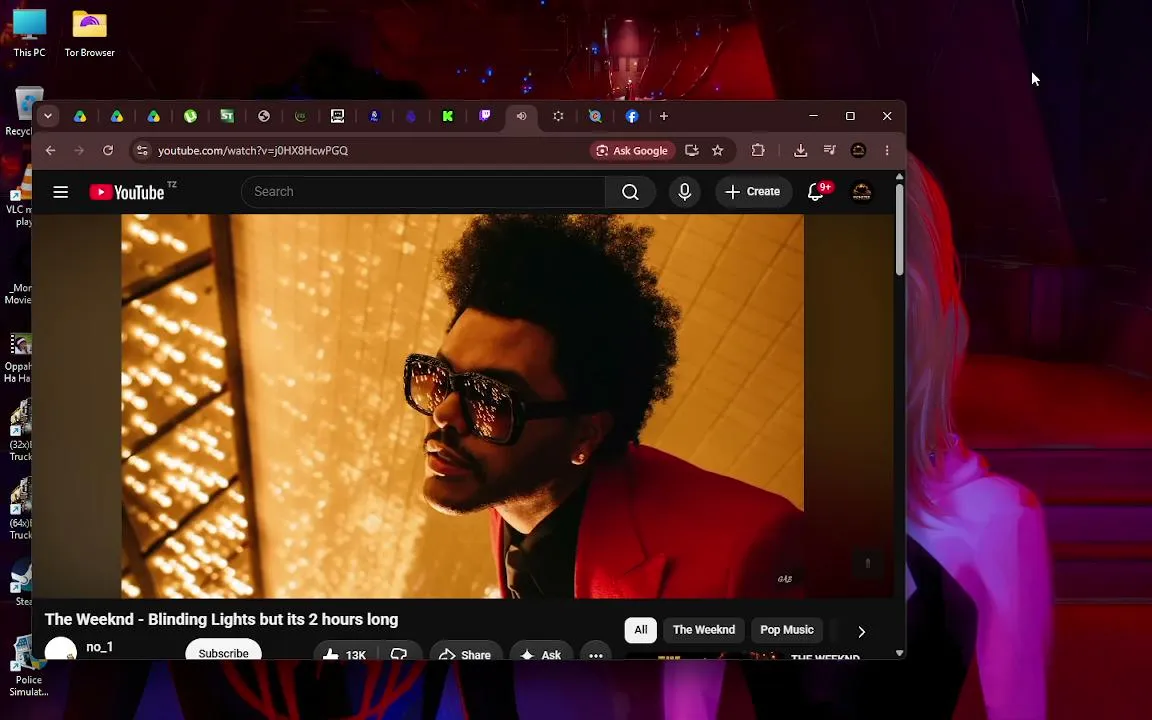Select This PC desktop icon
Screen dimensions: 1152x720
pos(29,33)
